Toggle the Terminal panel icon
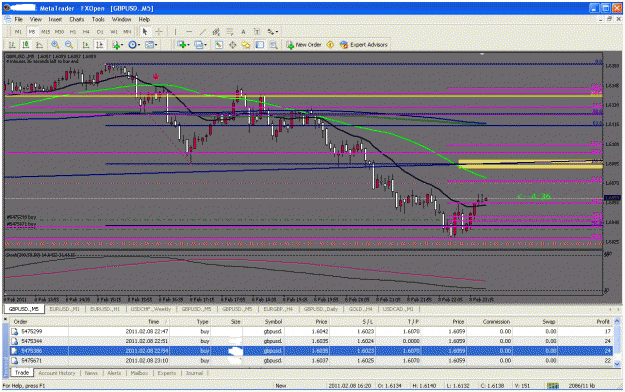 coord(260,45)
